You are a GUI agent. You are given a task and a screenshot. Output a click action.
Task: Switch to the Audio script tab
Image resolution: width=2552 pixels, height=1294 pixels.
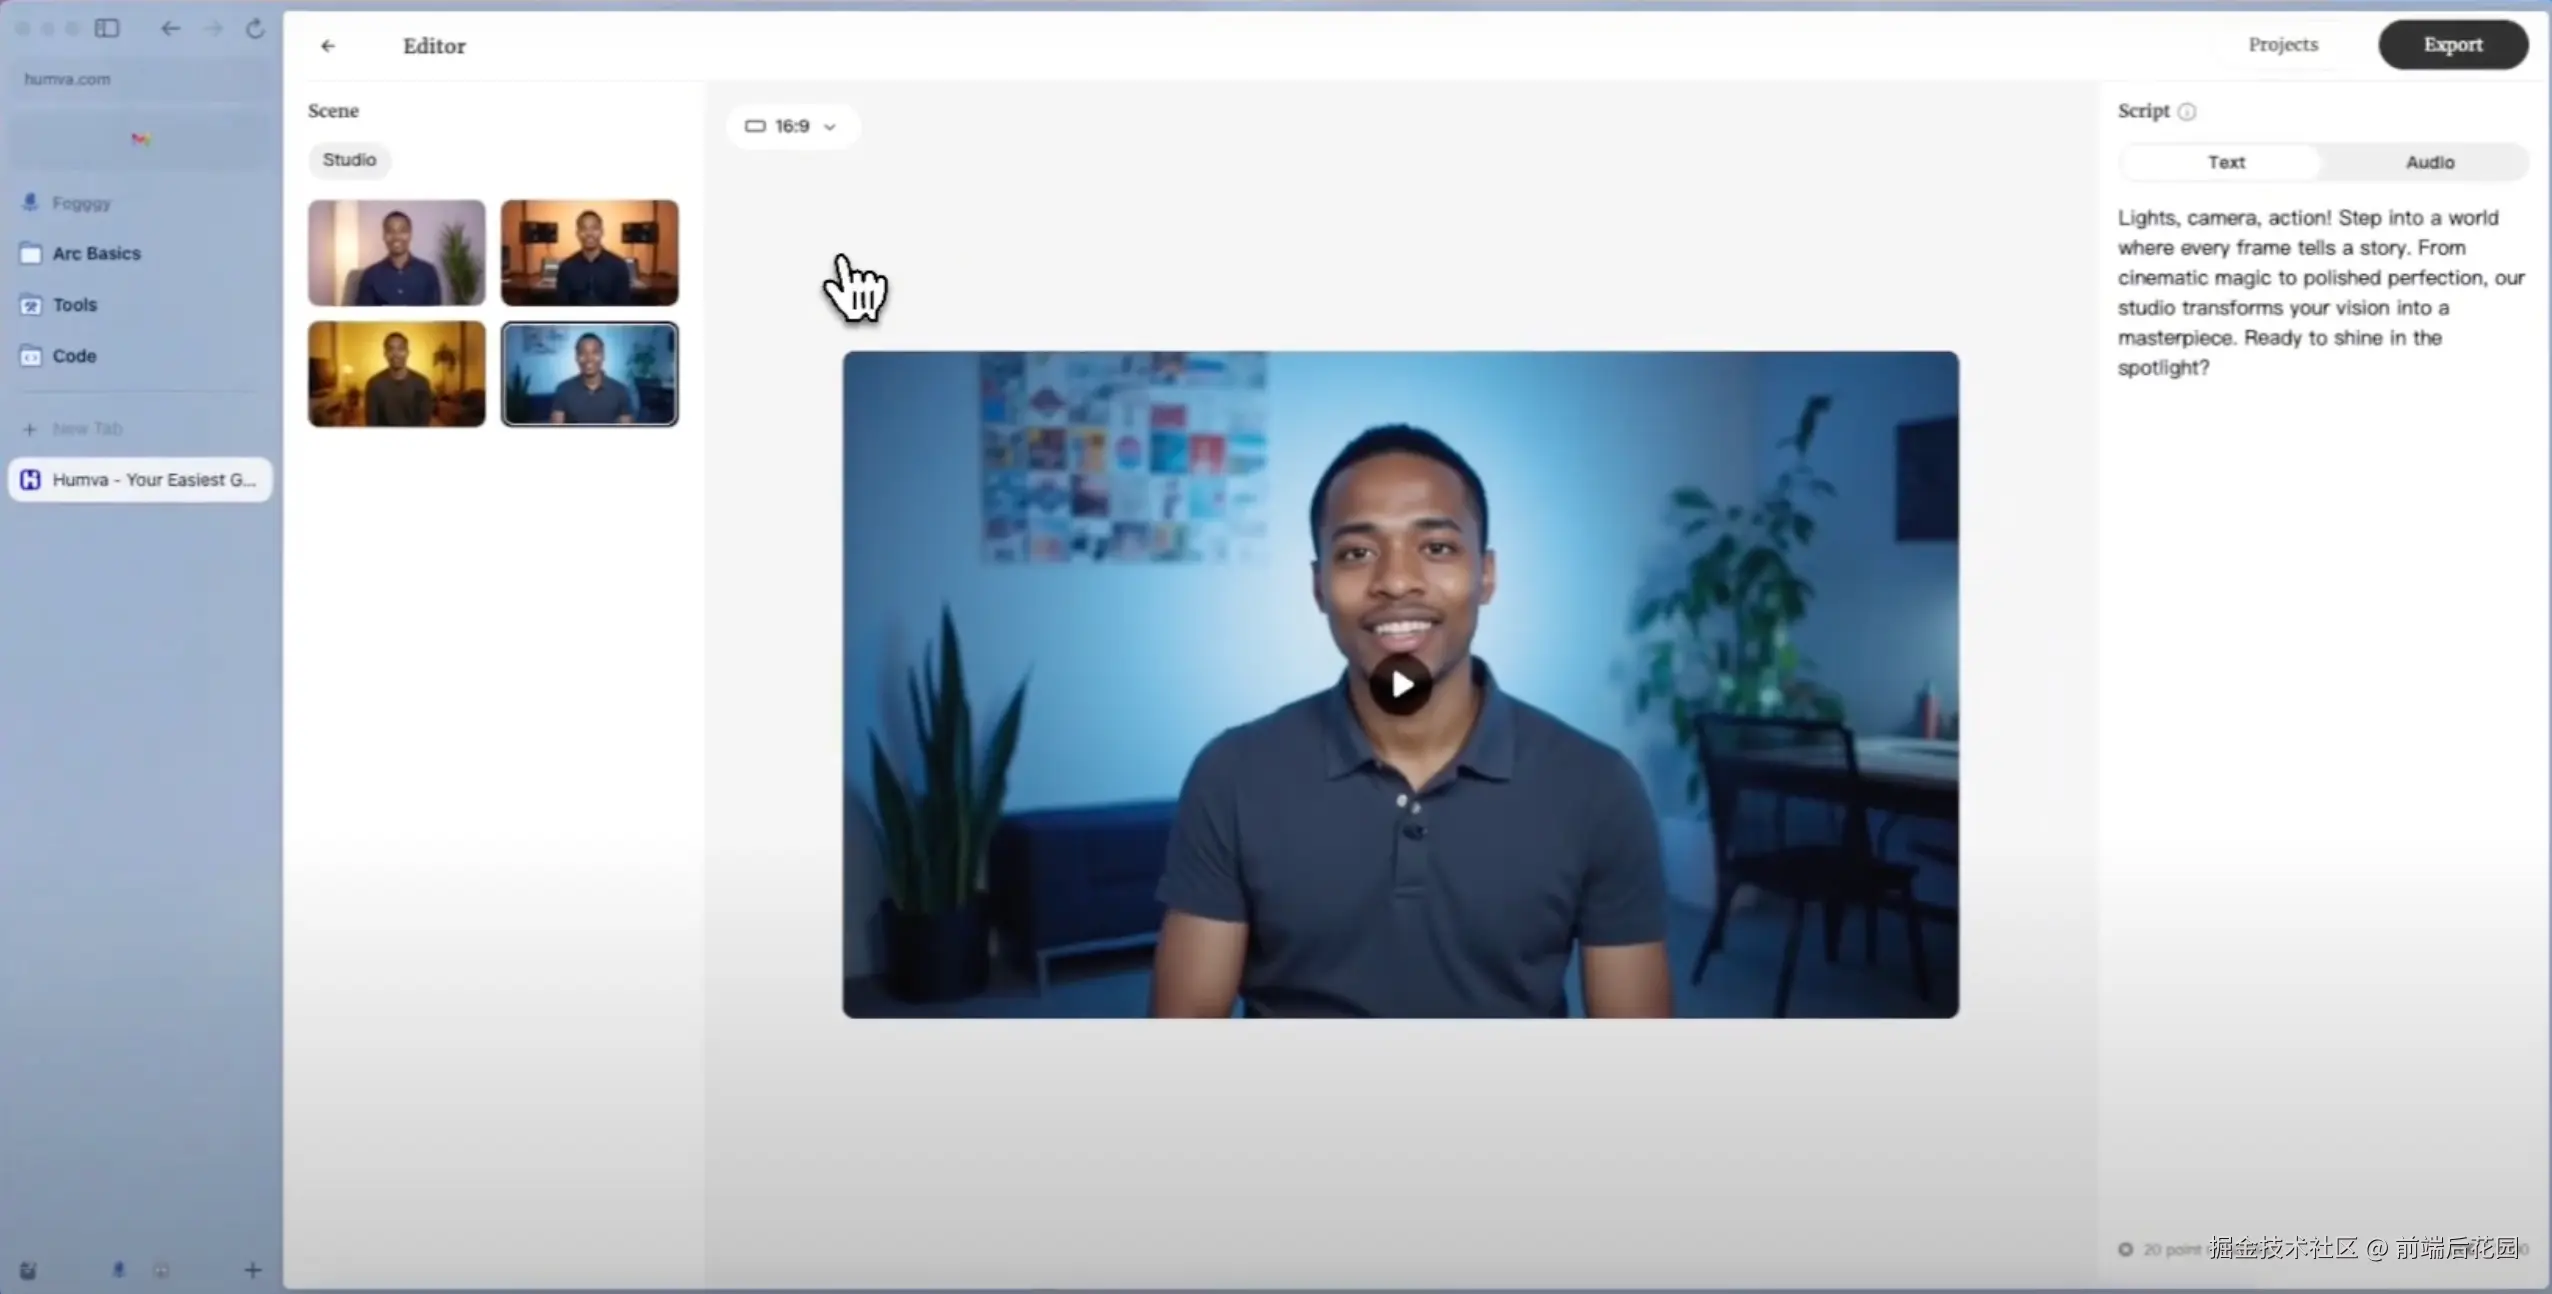[2429, 162]
